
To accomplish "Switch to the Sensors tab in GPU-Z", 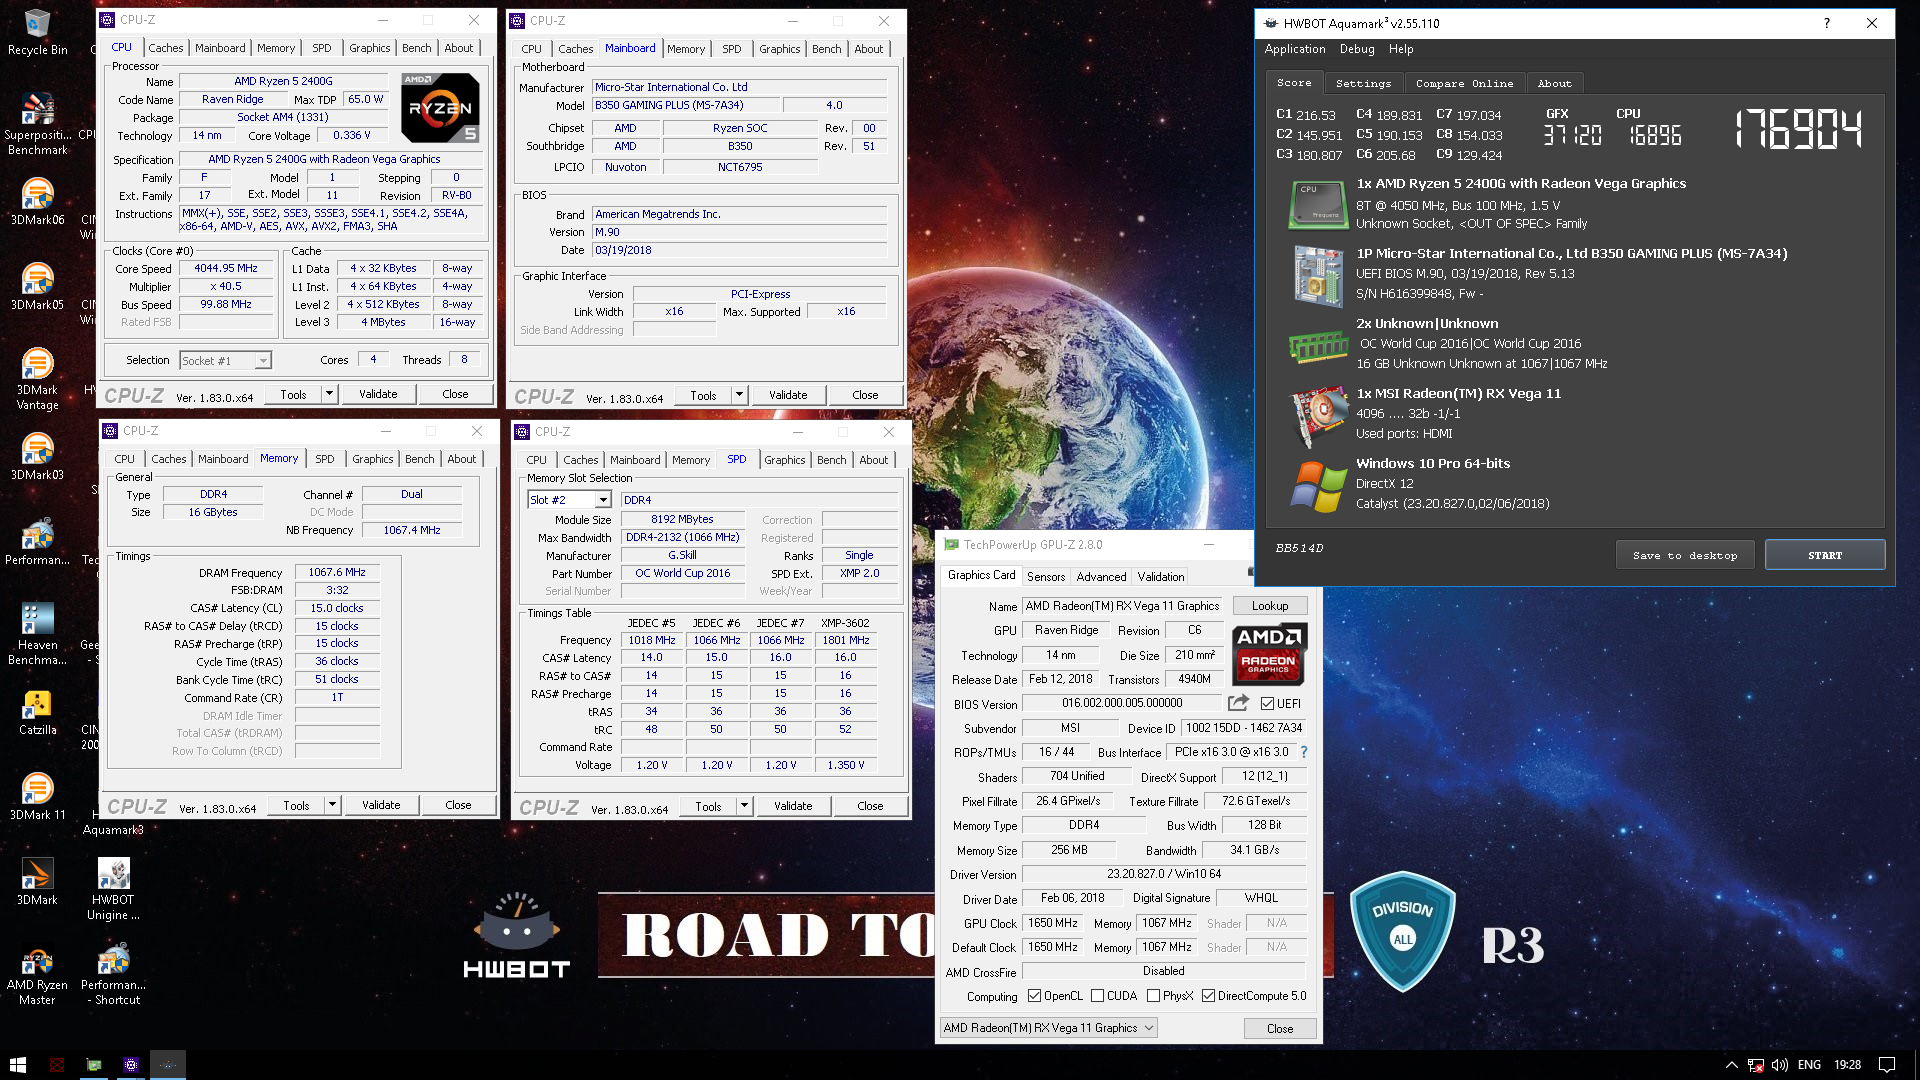I will coord(1046,577).
